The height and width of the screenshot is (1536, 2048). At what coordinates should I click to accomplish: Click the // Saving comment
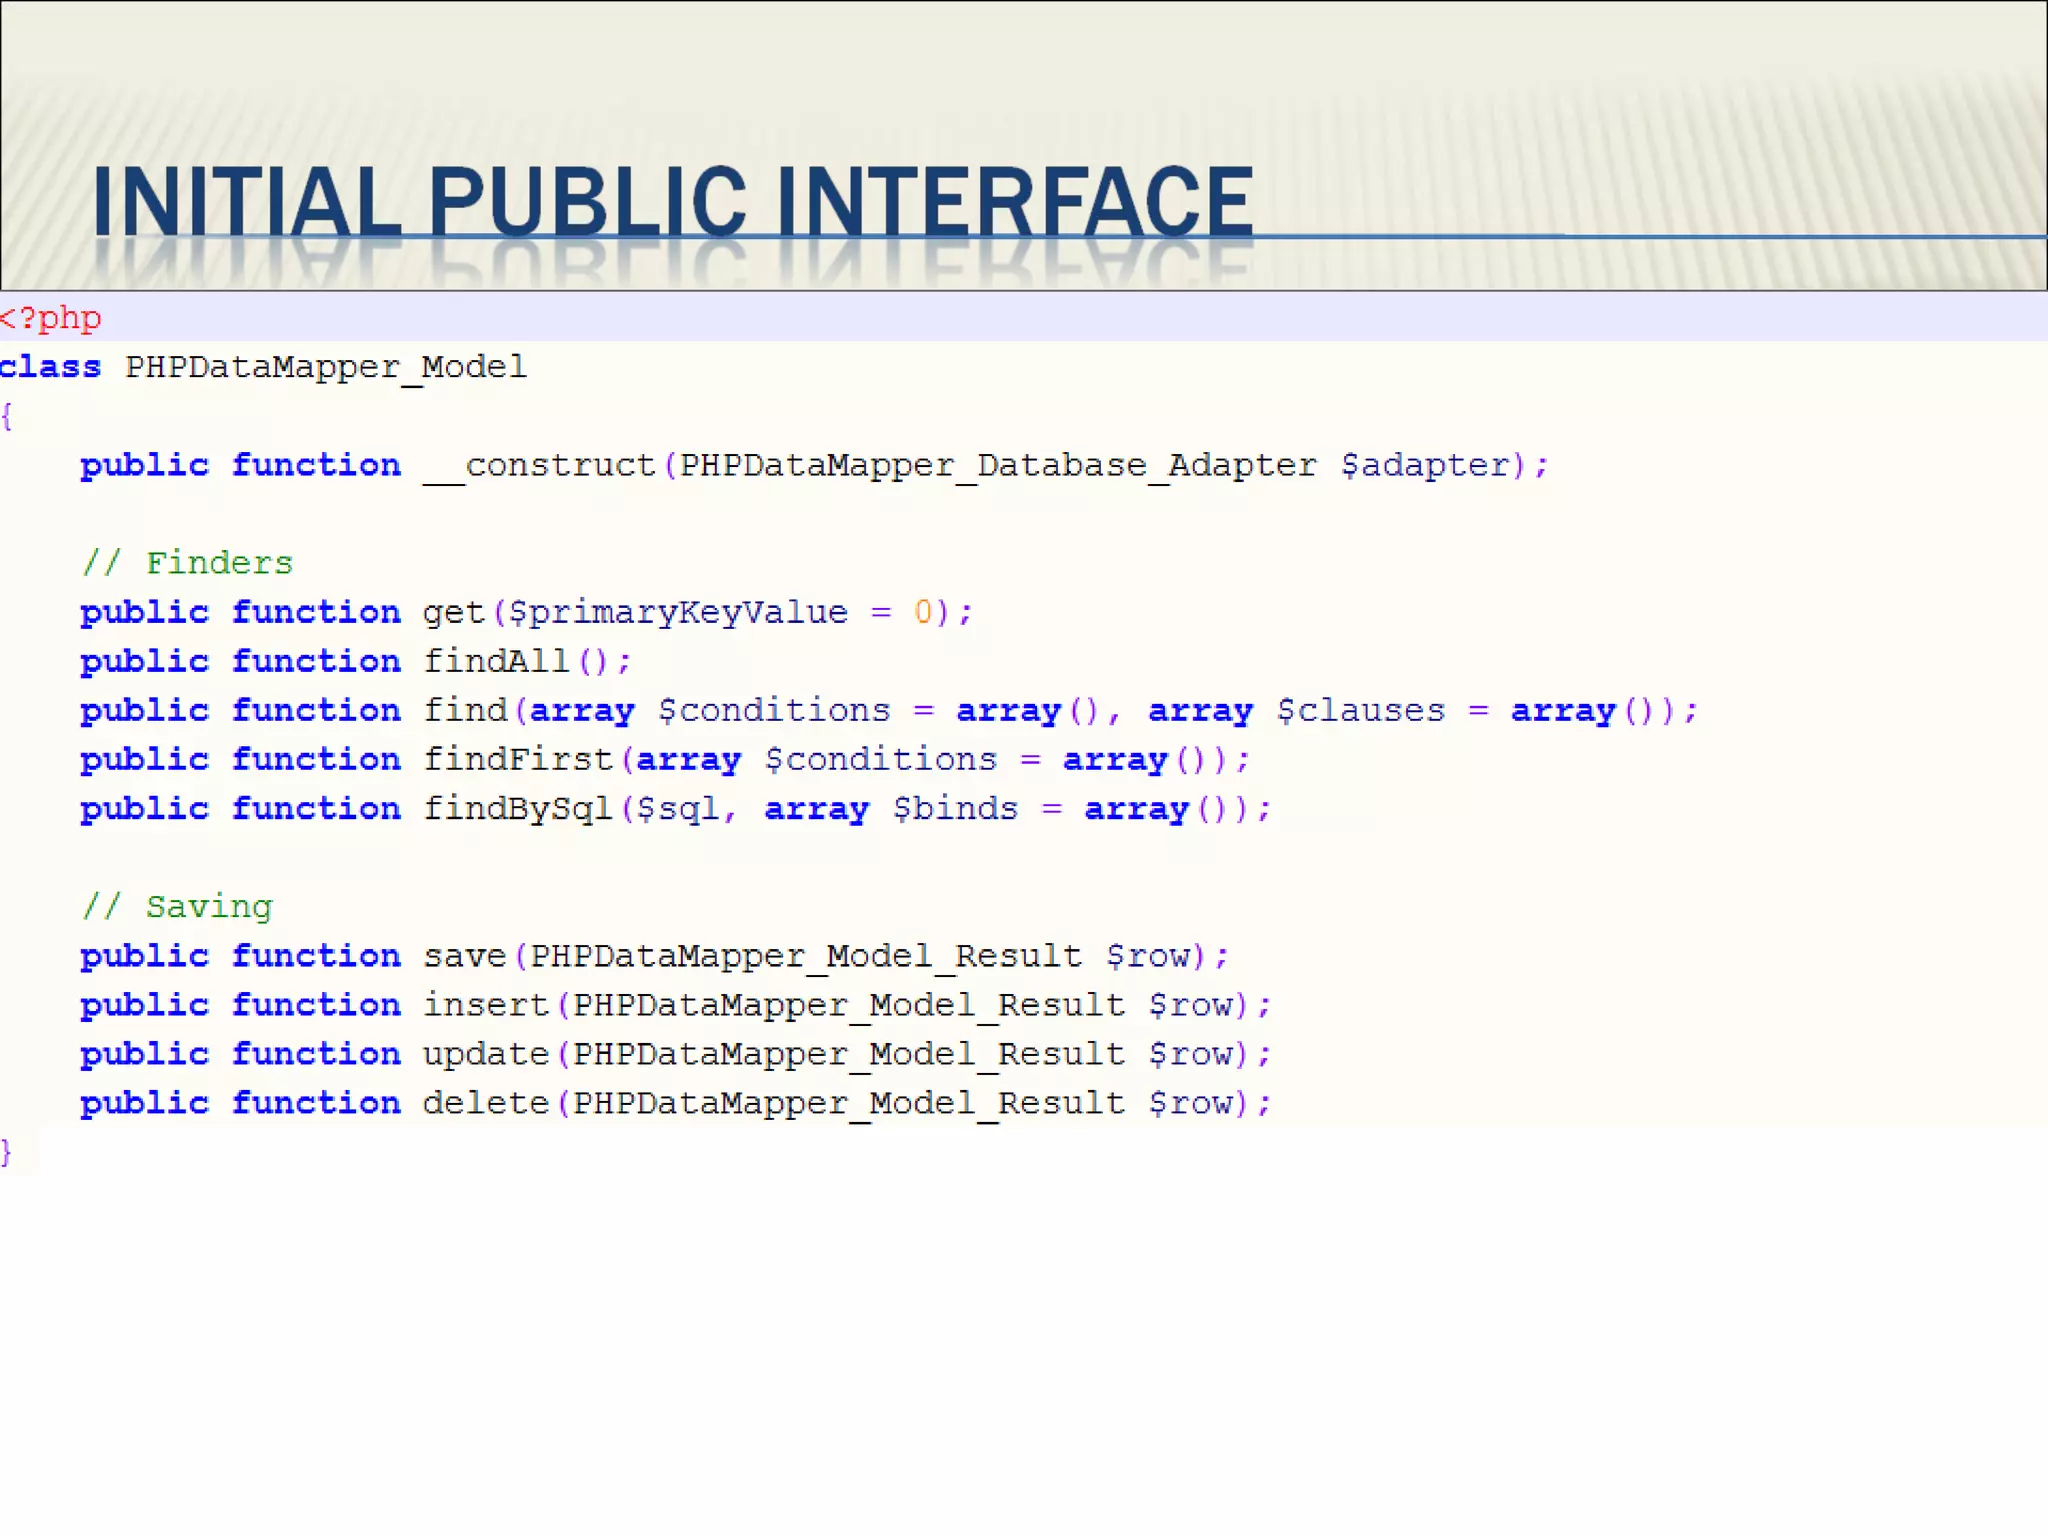pos(177,907)
